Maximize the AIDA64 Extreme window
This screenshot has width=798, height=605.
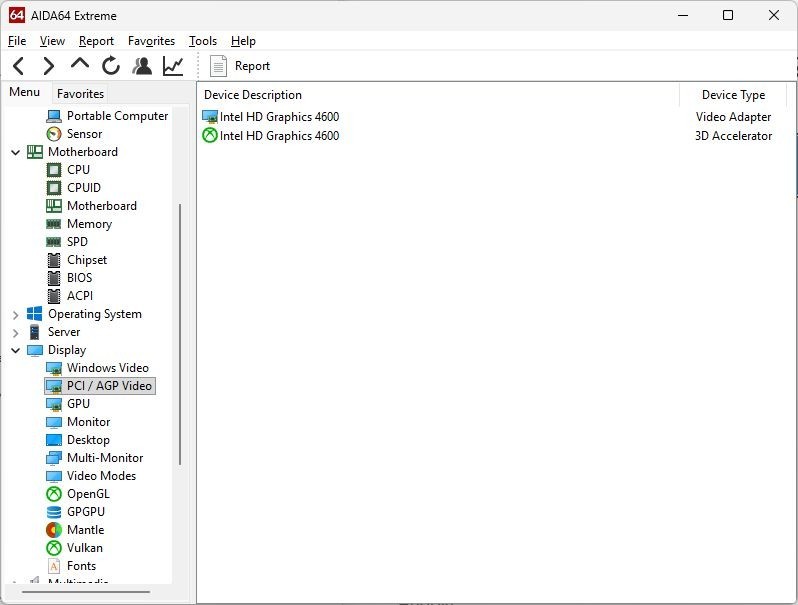[x=728, y=15]
